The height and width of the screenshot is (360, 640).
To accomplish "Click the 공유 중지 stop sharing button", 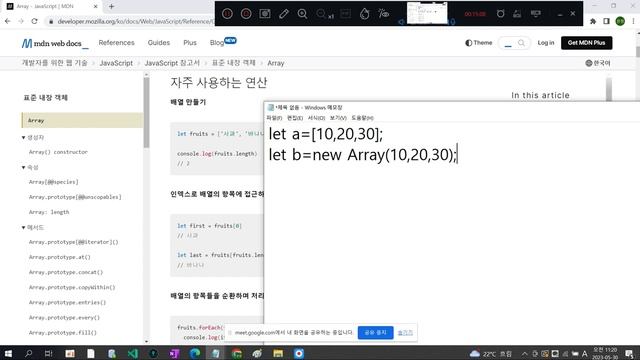I will (x=376, y=333).
